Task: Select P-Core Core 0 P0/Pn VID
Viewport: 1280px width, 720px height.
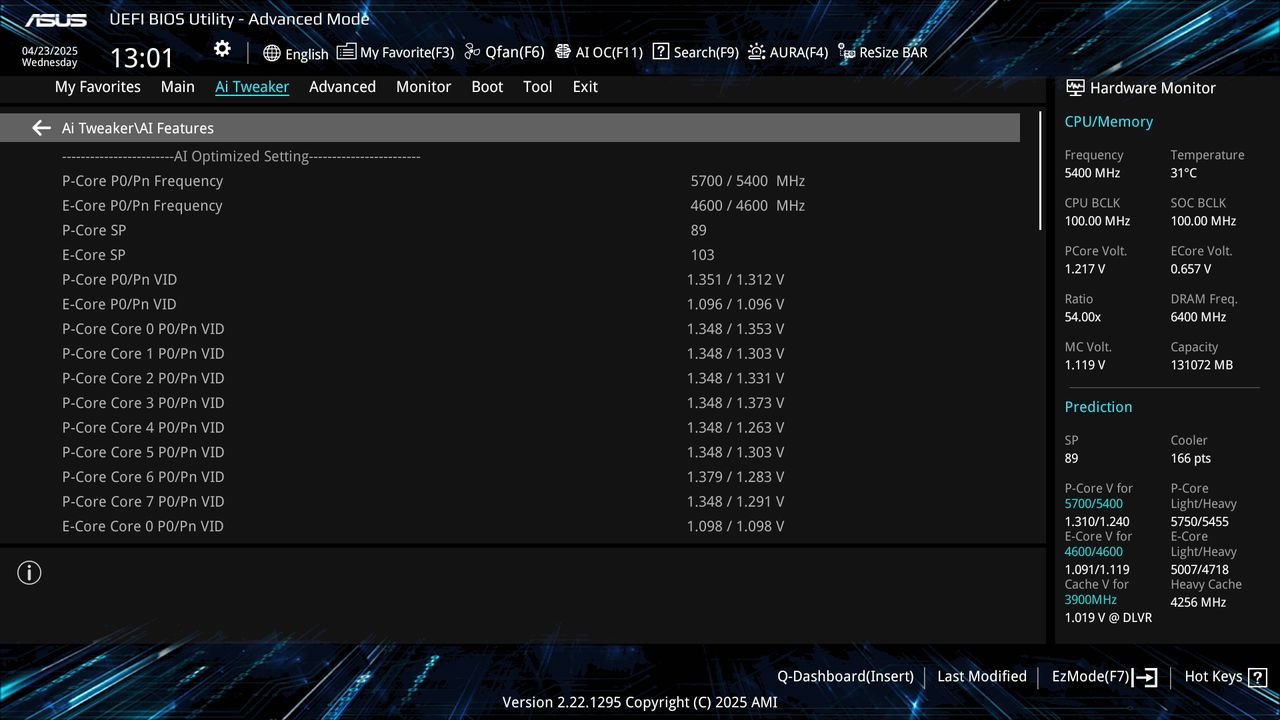Action: pos(510,329)
